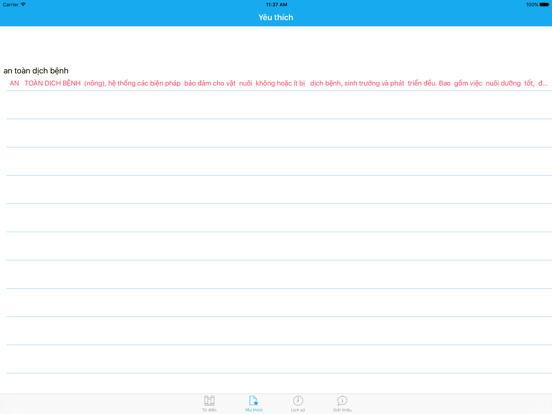The height and width of the screenshot is (414, 552).
Task: Open the Từ điển dictionary tab
Action: point(209,403)
